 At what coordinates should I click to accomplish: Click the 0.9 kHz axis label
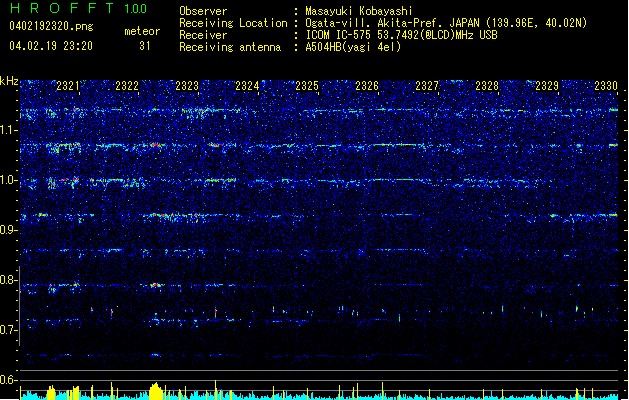pos(9,230)
